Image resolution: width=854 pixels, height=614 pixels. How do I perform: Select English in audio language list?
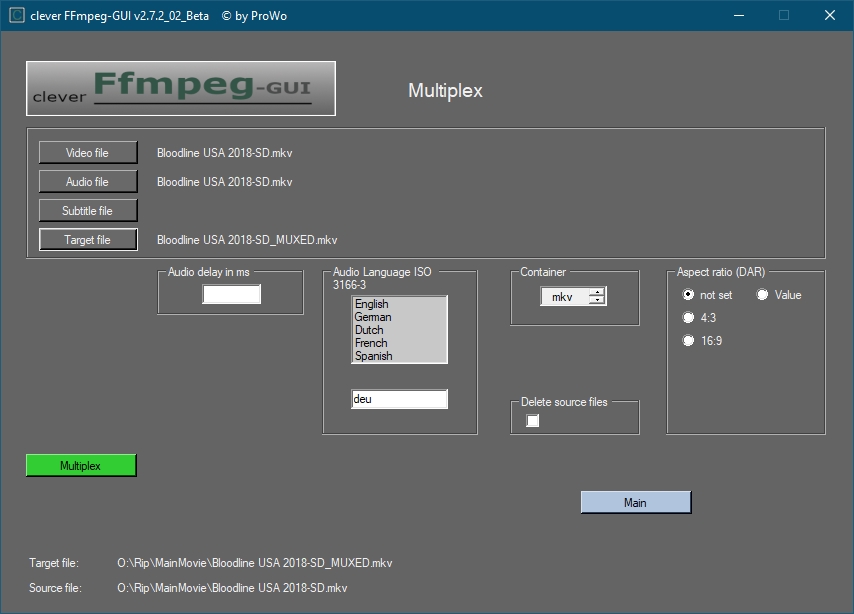[x=399, y=303]
